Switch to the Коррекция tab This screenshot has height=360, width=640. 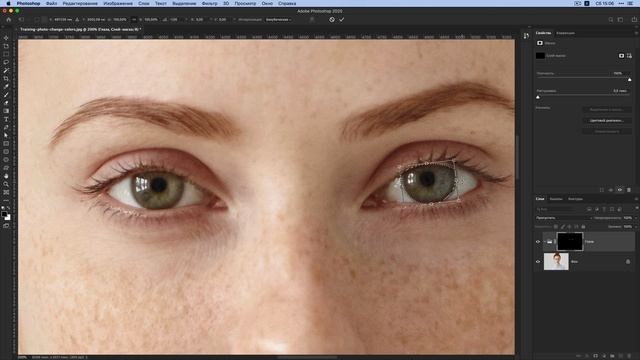pyautogui.click(x=566, y=33)
